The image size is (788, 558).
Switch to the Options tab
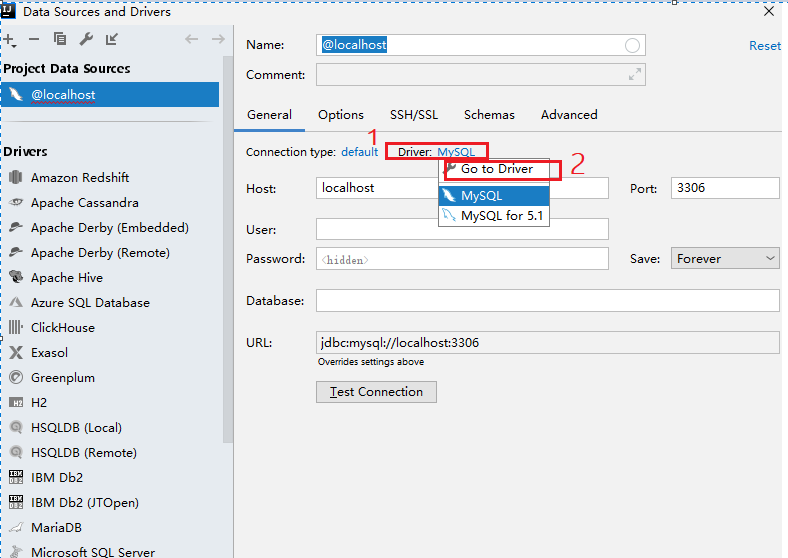[341, 115]
